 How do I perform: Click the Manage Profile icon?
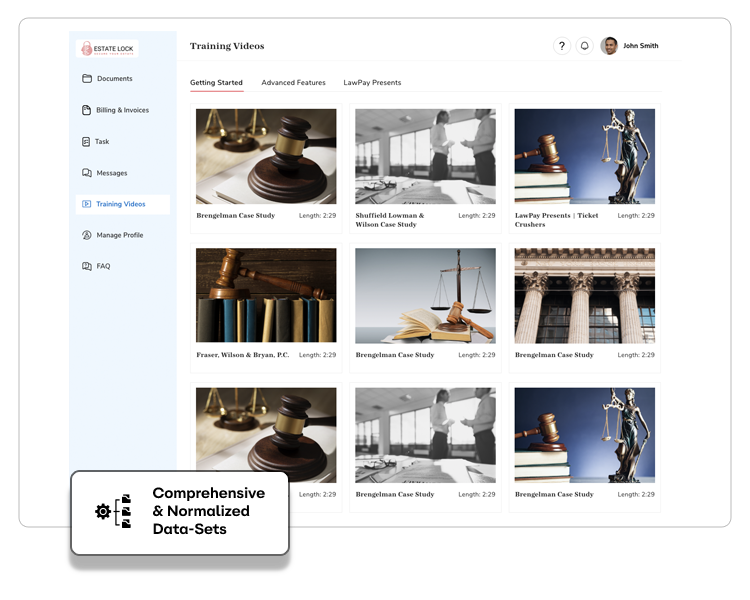pos(87,235)
